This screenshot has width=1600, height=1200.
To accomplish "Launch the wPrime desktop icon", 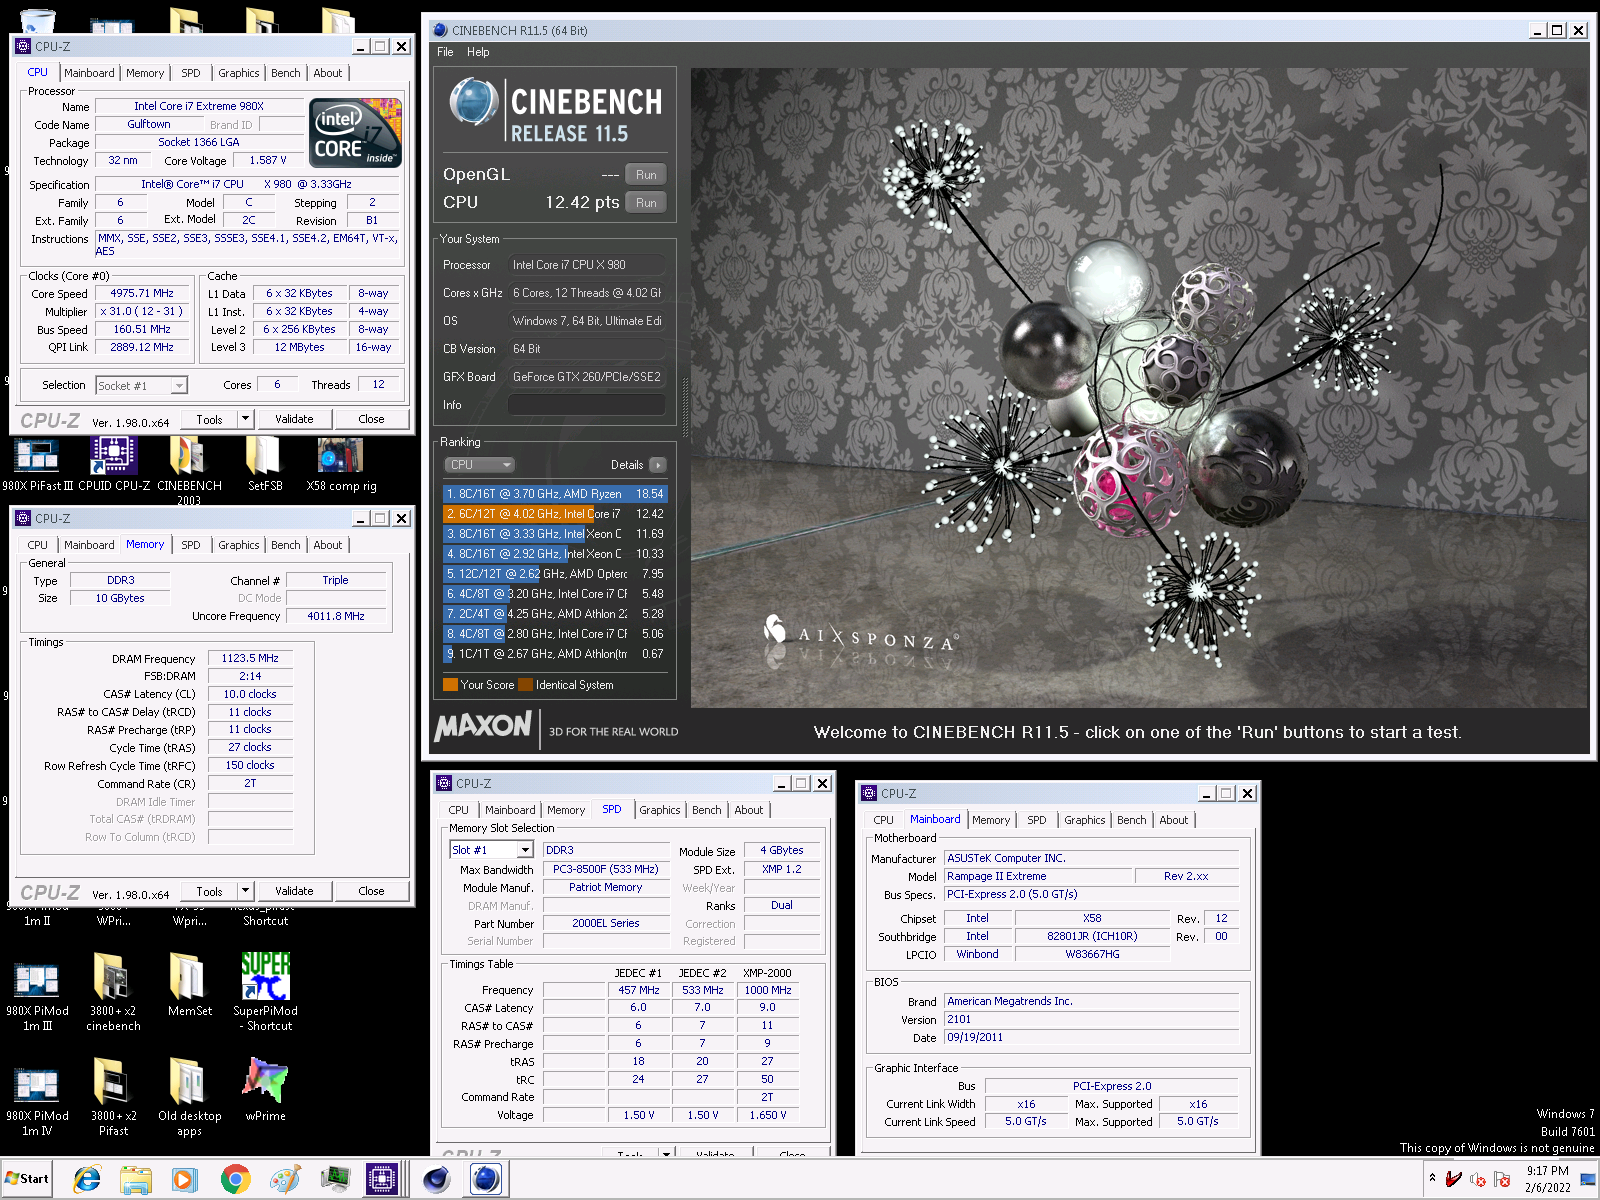I will 265,1090.
